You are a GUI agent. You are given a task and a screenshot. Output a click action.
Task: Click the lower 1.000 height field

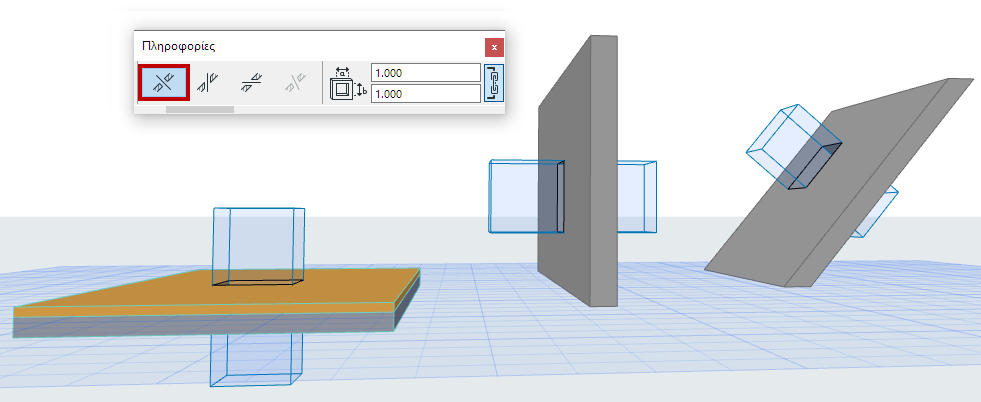pos(425,94)
